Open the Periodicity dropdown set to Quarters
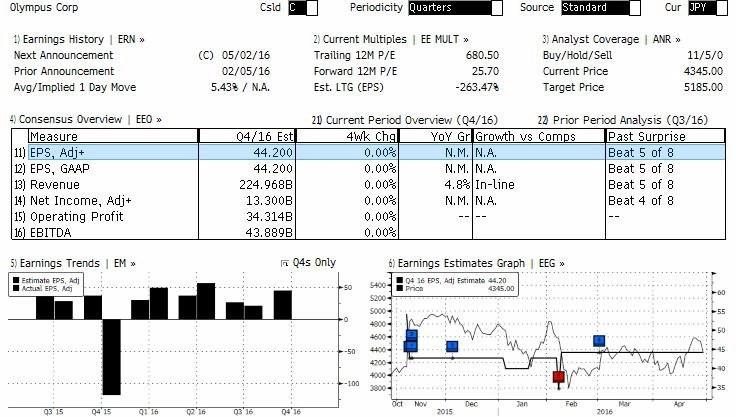 (x=455, y=8)
